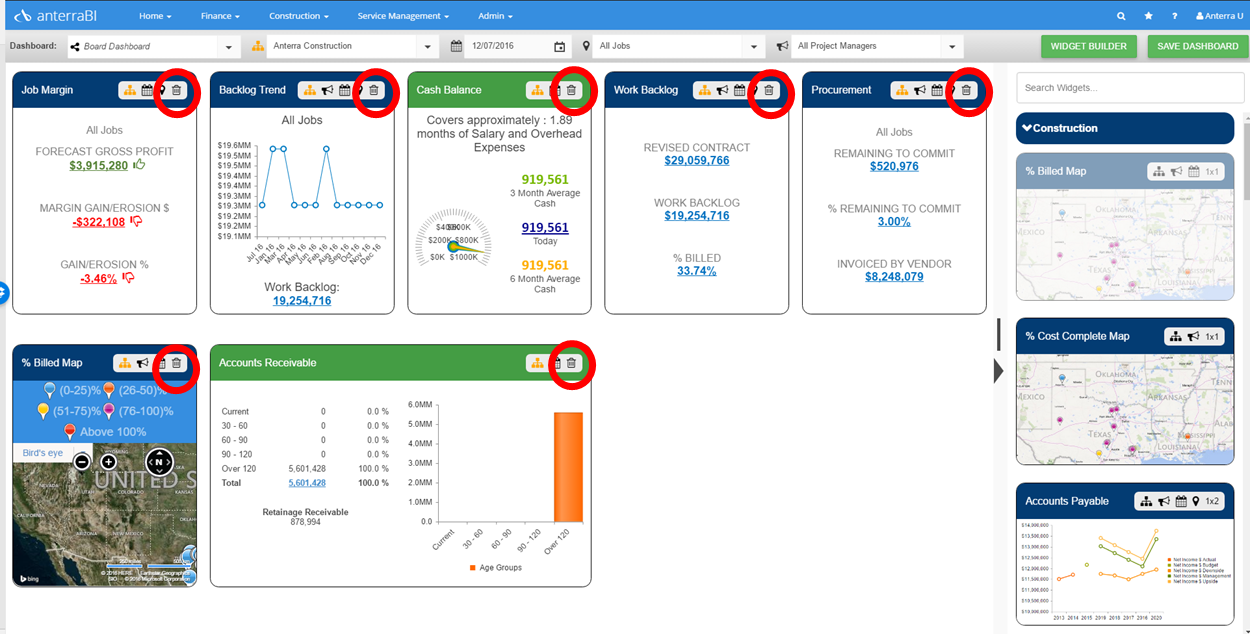Open the 33.74% billed link

(x=697, y=271)
